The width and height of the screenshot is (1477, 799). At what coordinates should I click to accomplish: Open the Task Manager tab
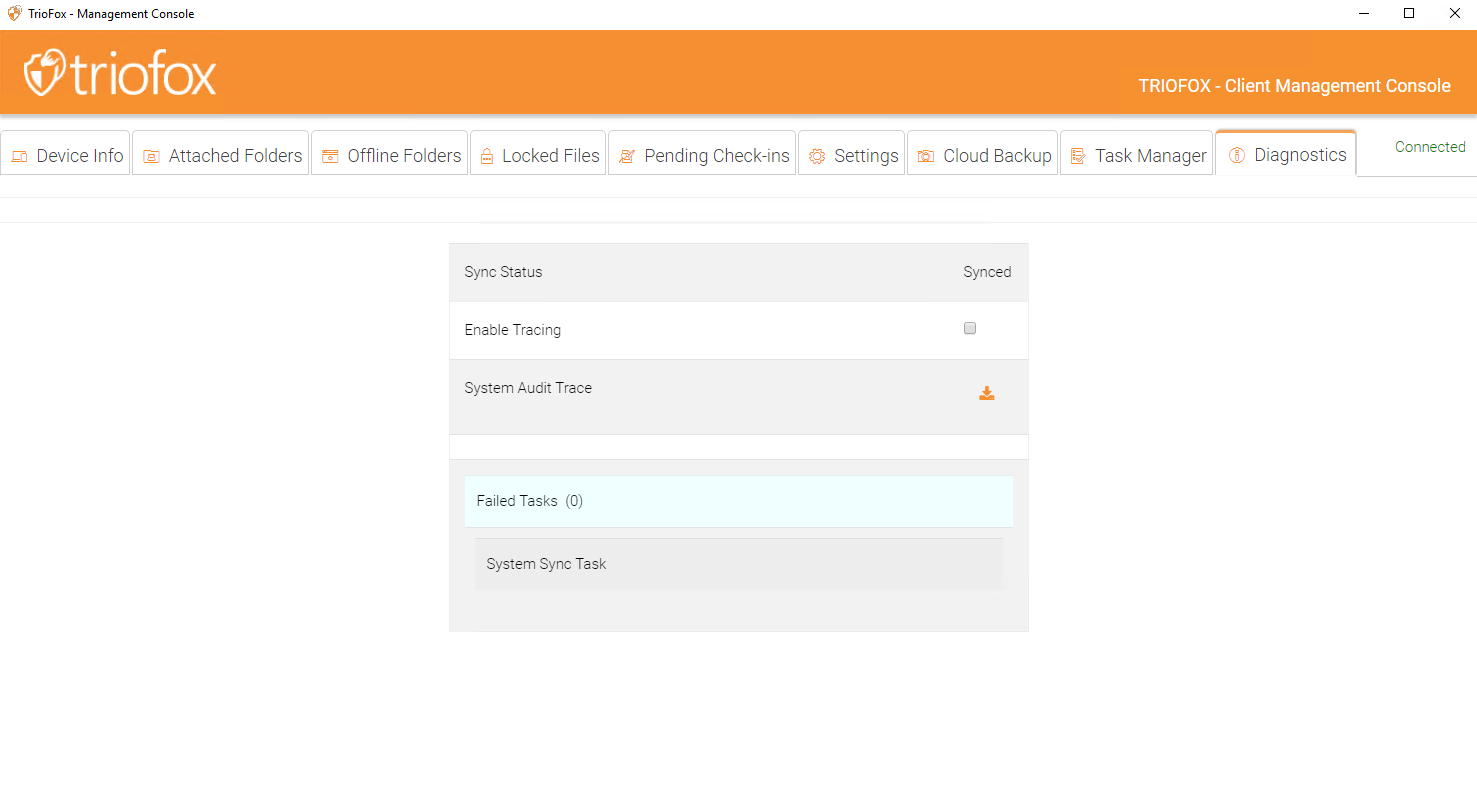[1137, 155]
